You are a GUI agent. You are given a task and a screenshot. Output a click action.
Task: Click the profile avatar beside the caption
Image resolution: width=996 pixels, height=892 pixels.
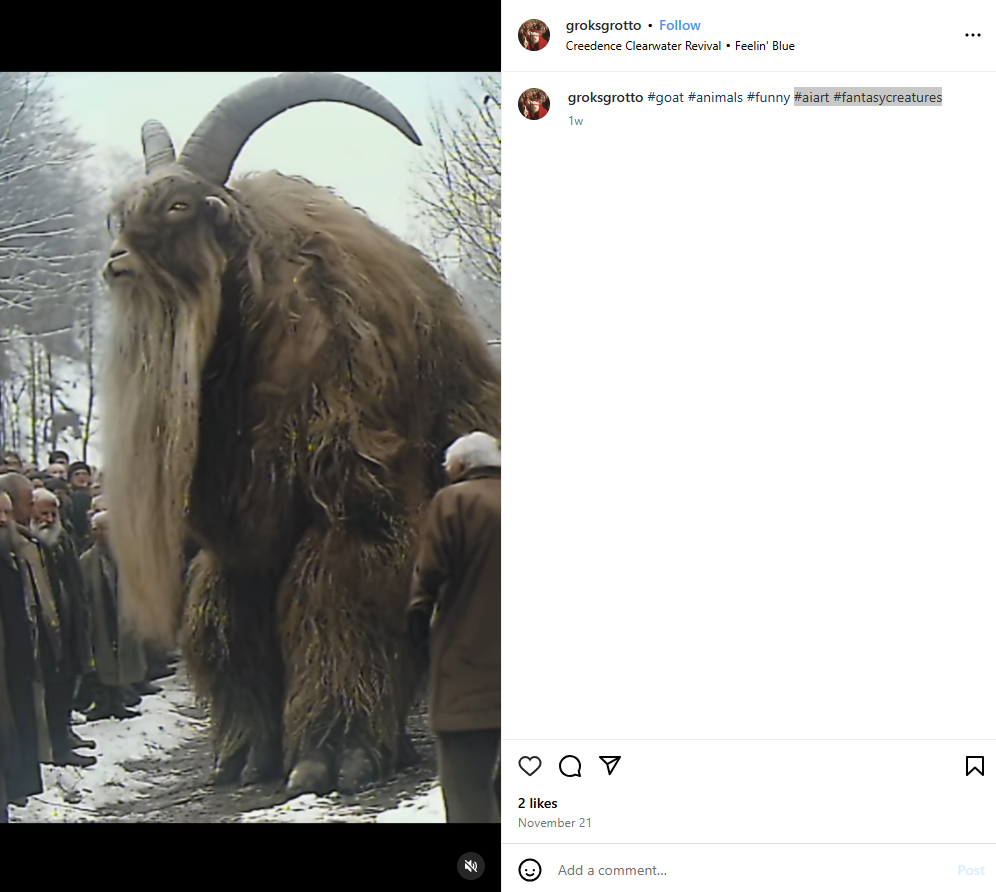pos(534,104)
